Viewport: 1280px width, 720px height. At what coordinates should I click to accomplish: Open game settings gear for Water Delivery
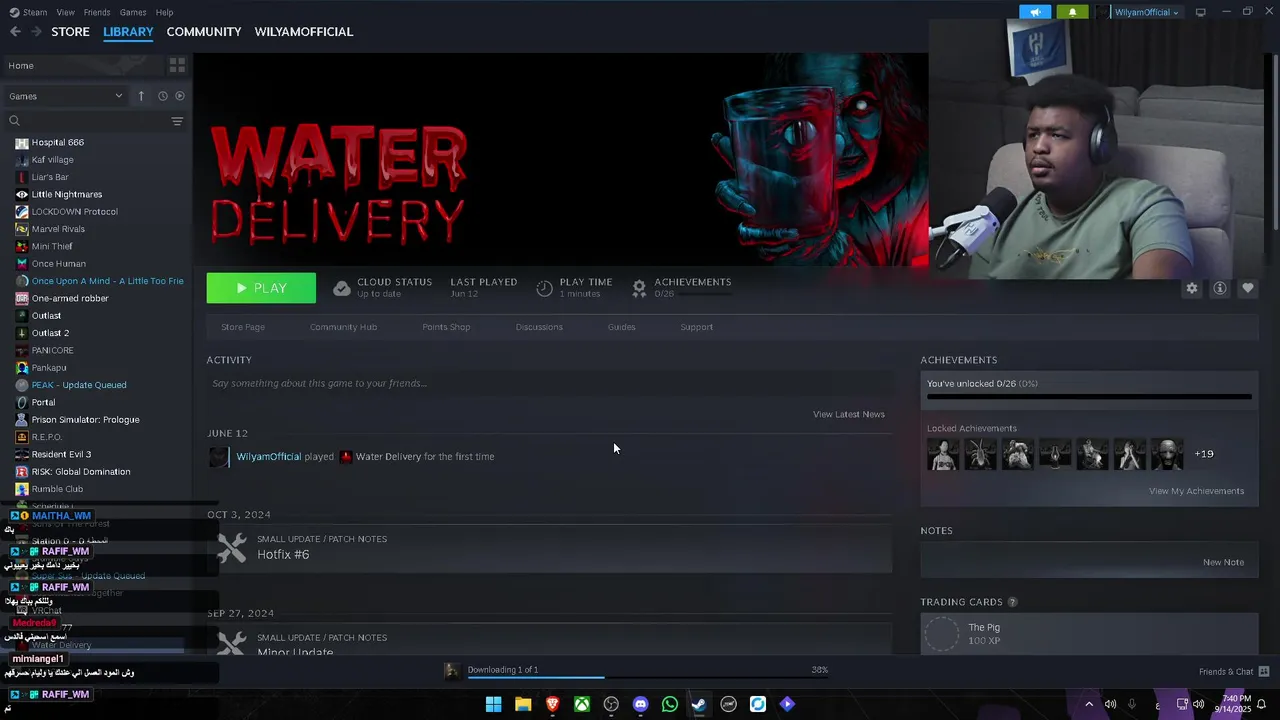pos(1191,288)
